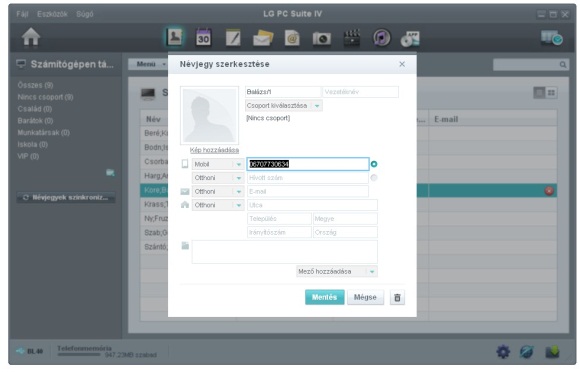Open the Fájl menu

click(x=22, y=14)
